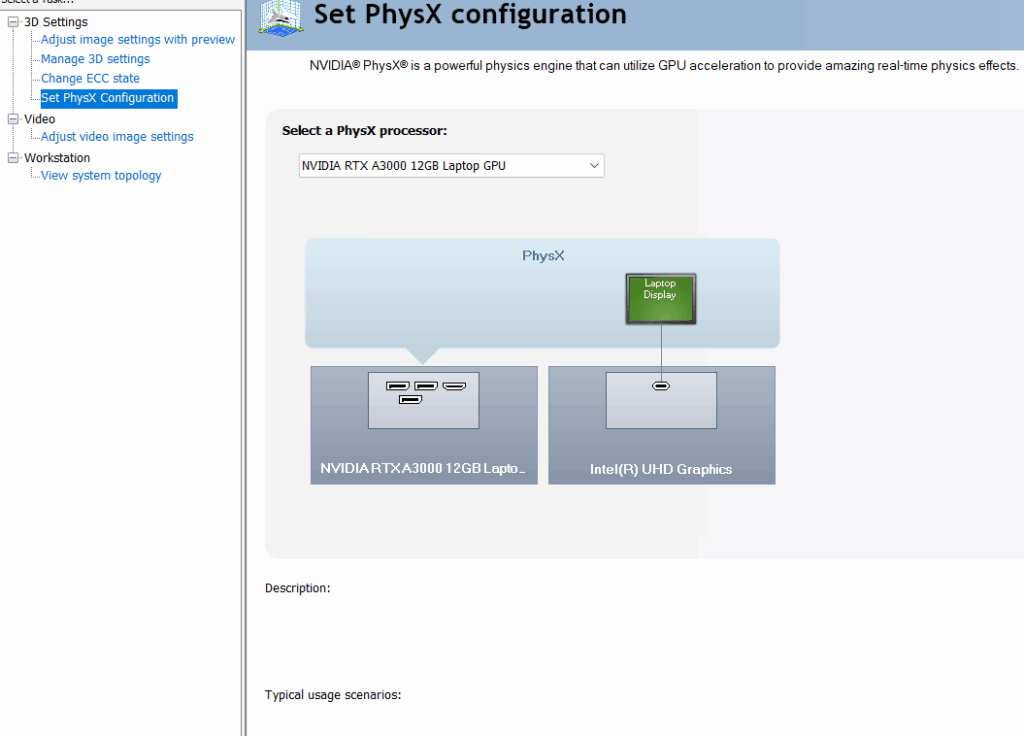The height and width of the screenshot is (736, 1024).
Task: Click the HDMI port icon on NVIDIA GPU
Action: pos(455,386)
